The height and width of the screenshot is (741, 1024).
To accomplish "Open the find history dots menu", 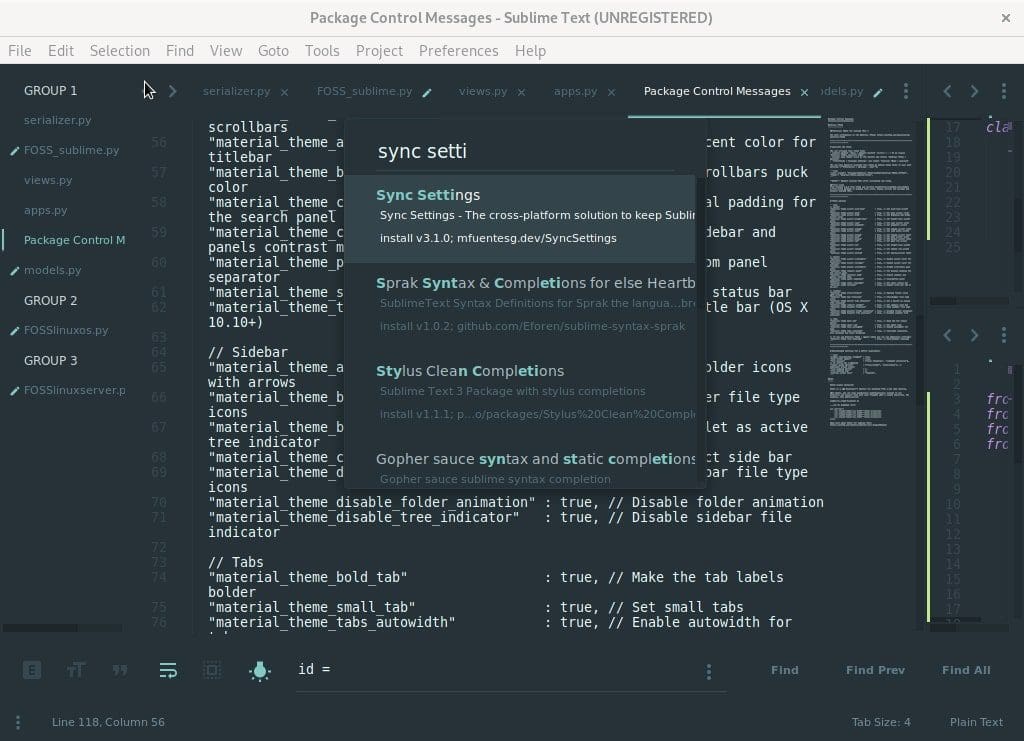I will (708, 671).
